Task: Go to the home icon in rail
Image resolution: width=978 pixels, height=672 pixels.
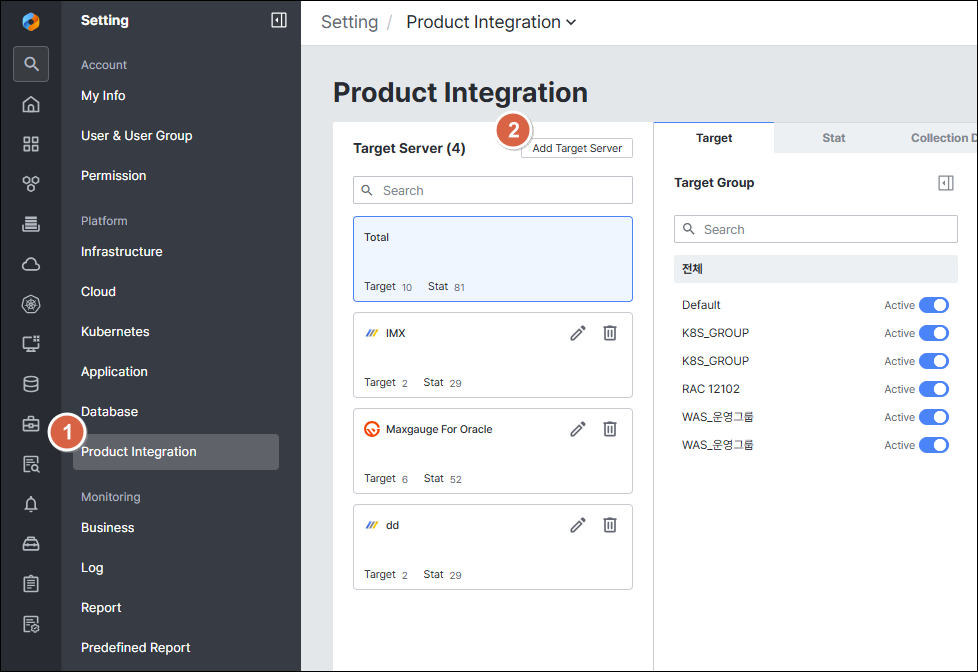Action: point(31,104)
